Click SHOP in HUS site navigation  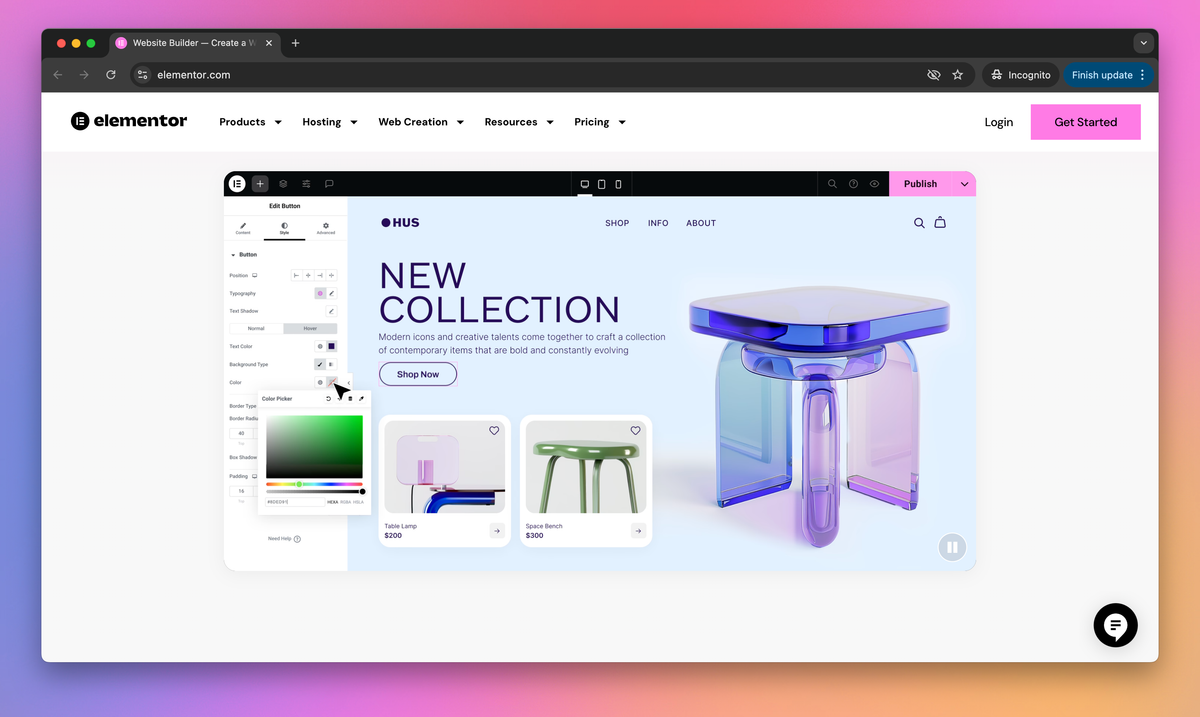pyautogui.click(x=617, y=223)
